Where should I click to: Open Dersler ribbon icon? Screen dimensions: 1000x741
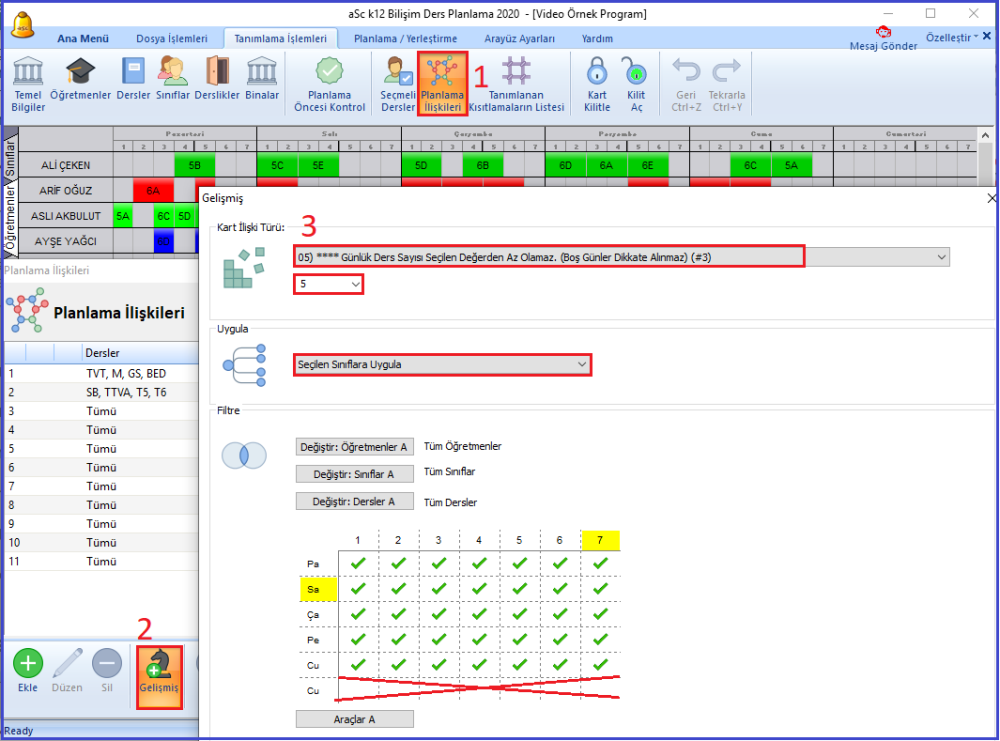click(133, 78)
